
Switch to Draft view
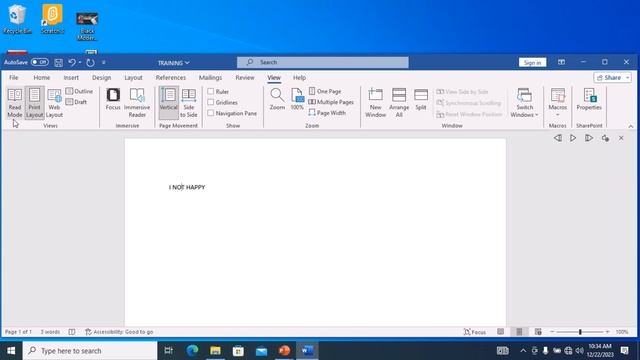pyautogui.click(x=77, y=102)
